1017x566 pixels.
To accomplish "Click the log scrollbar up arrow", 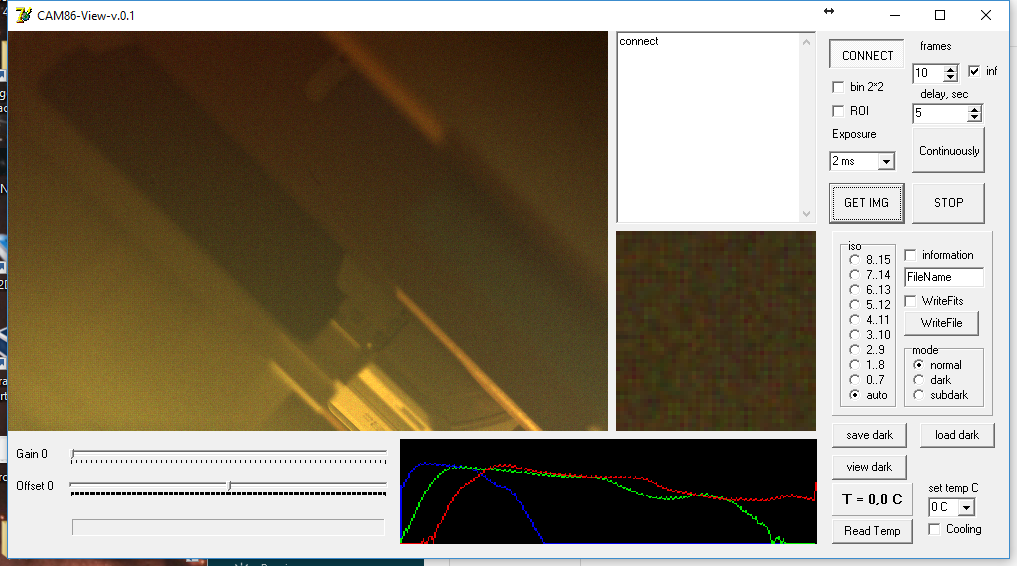I will tap(806, 42).
